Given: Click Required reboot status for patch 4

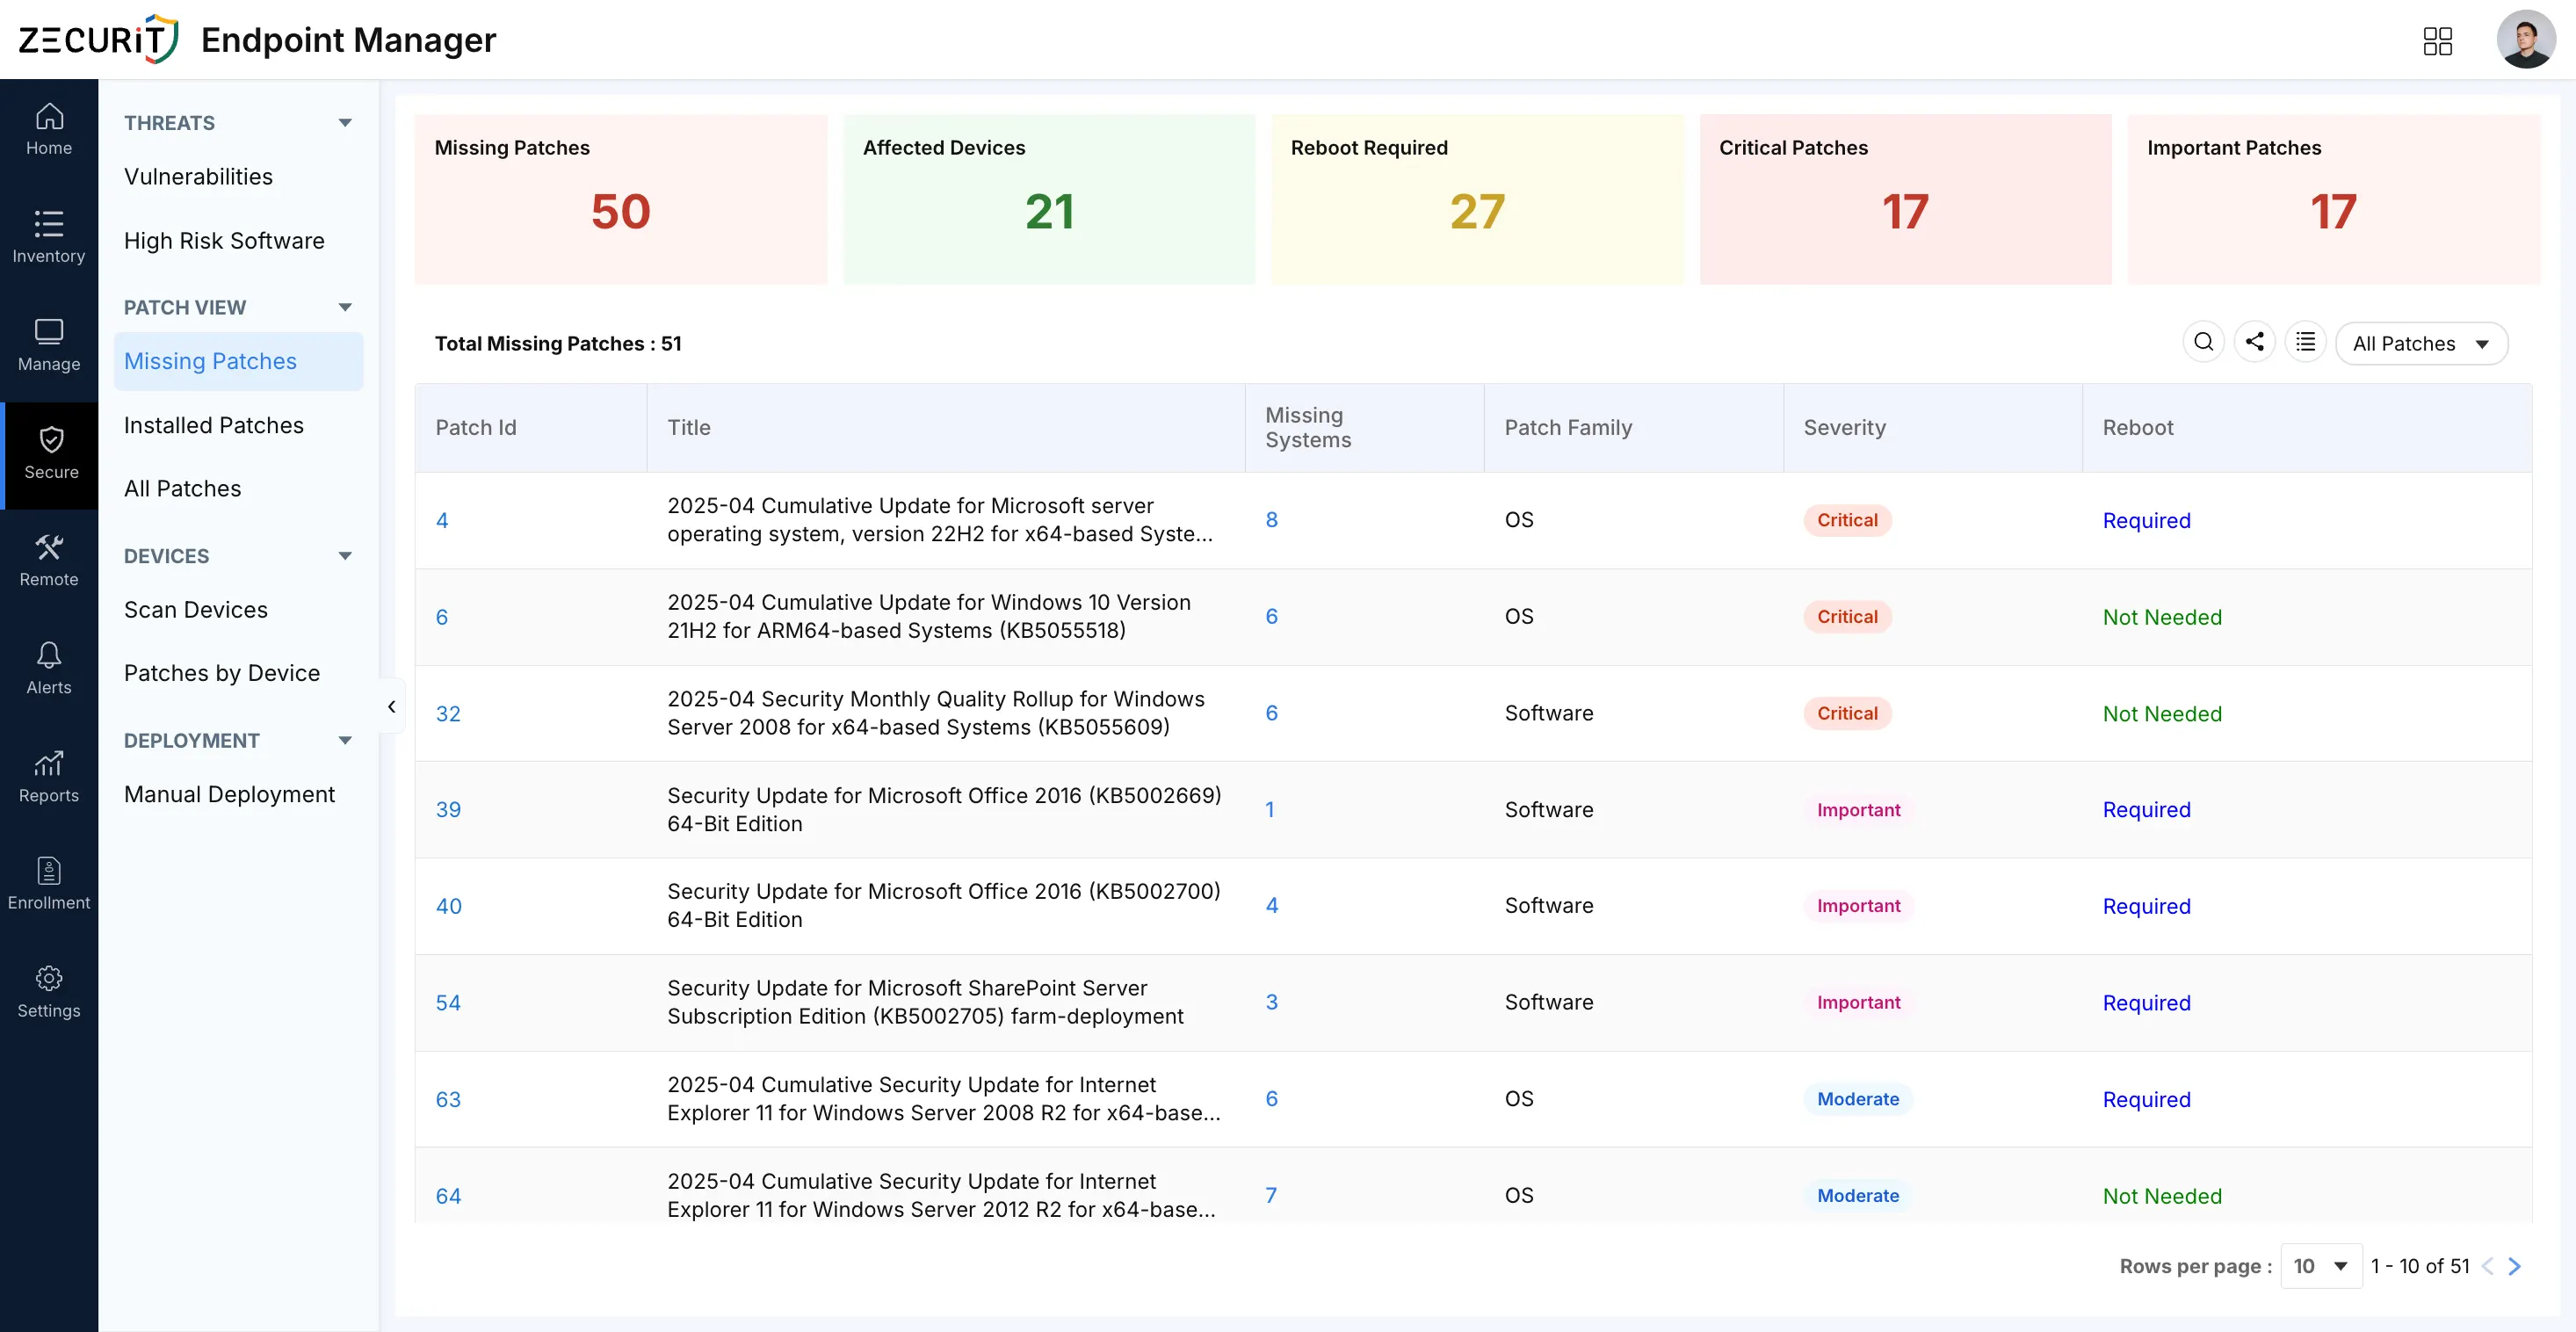Looking at the screenshot, I should point(2146,520).
